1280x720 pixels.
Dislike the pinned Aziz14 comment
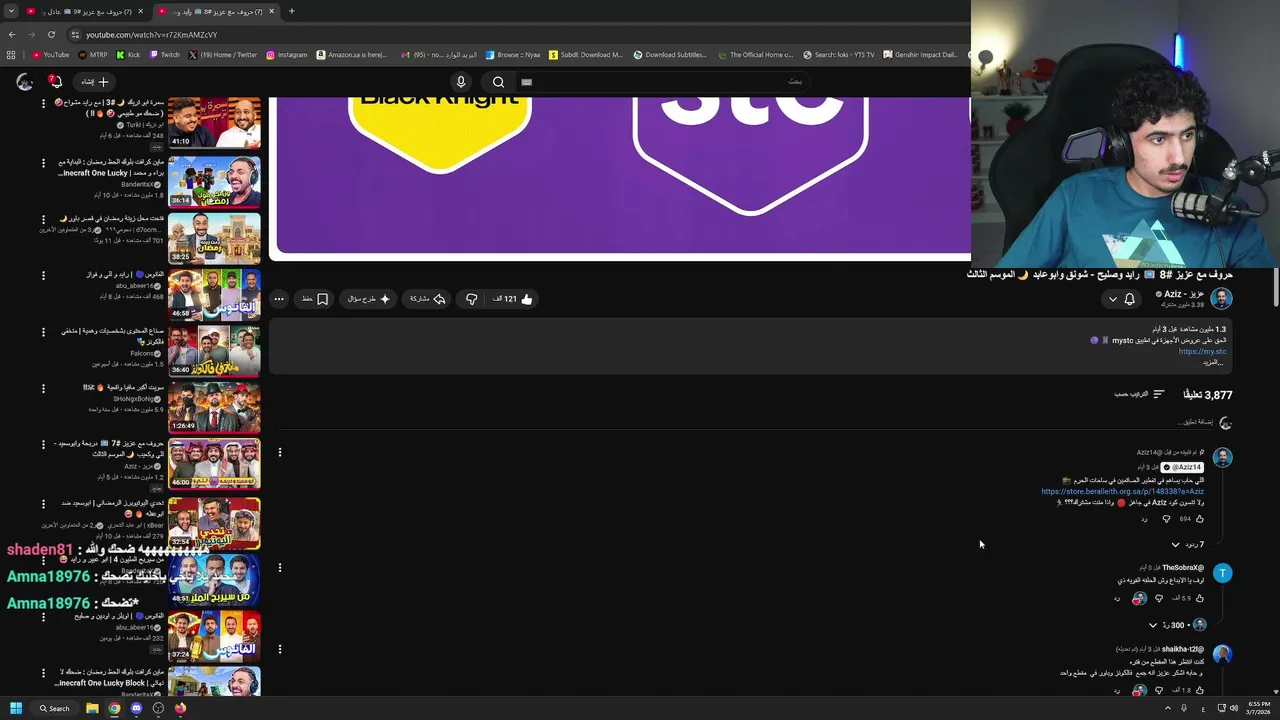tap(1166, 519)
